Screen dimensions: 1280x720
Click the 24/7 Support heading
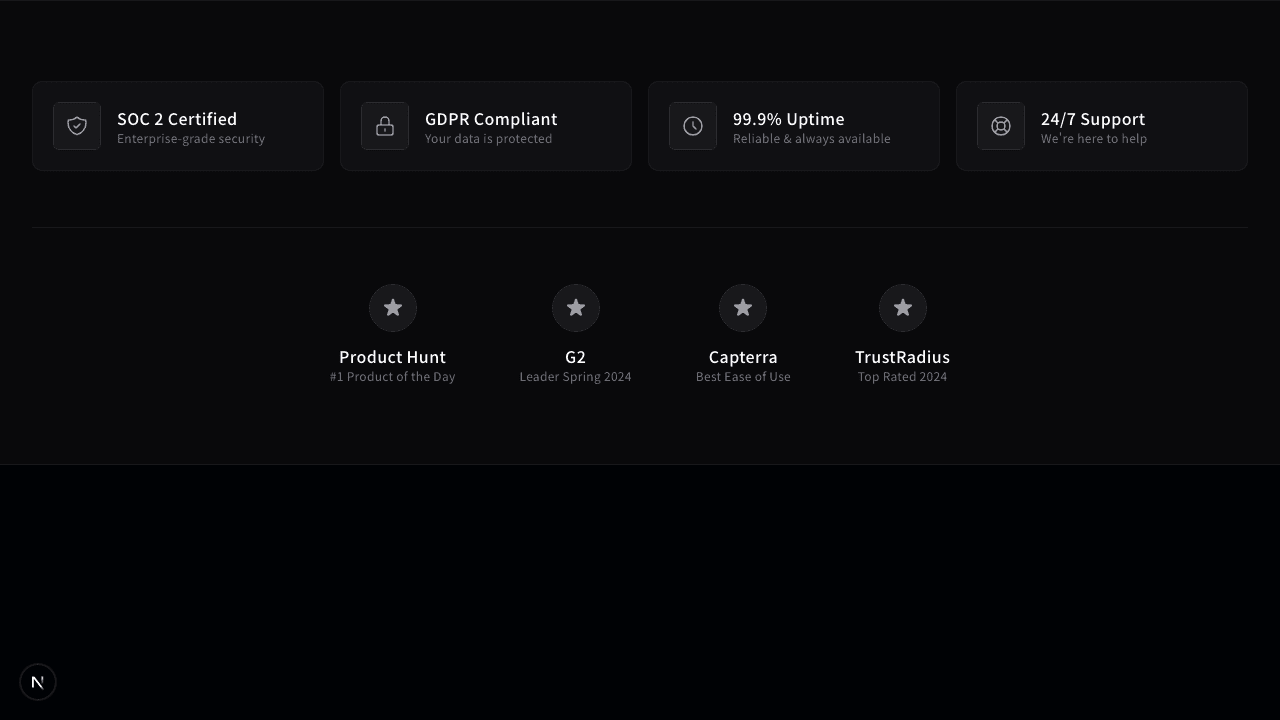point(1092,119)
